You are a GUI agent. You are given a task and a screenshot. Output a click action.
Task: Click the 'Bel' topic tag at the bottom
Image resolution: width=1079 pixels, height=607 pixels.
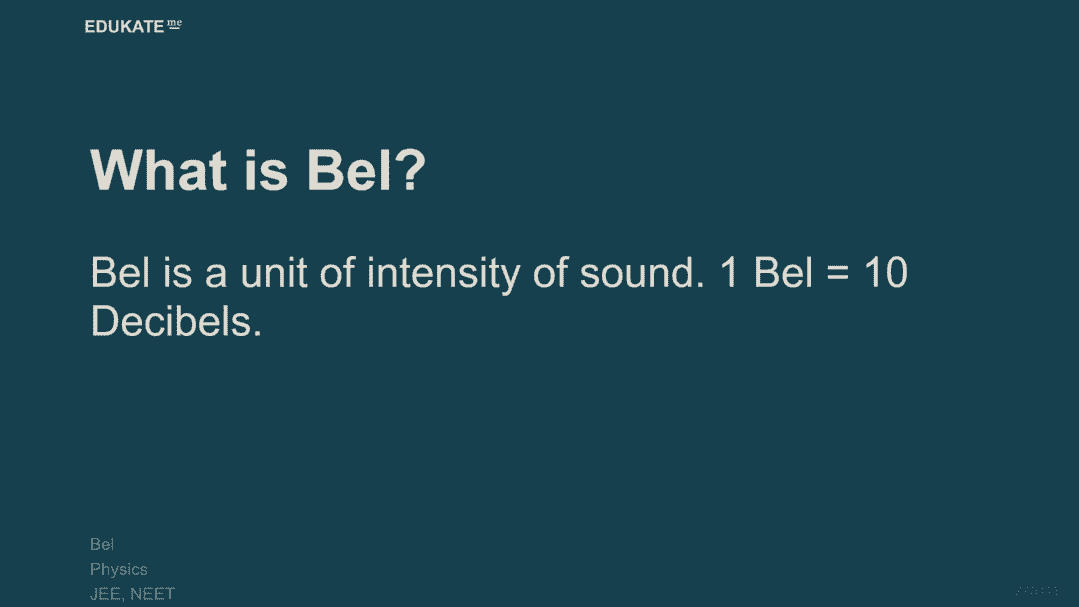pos(102,544)
